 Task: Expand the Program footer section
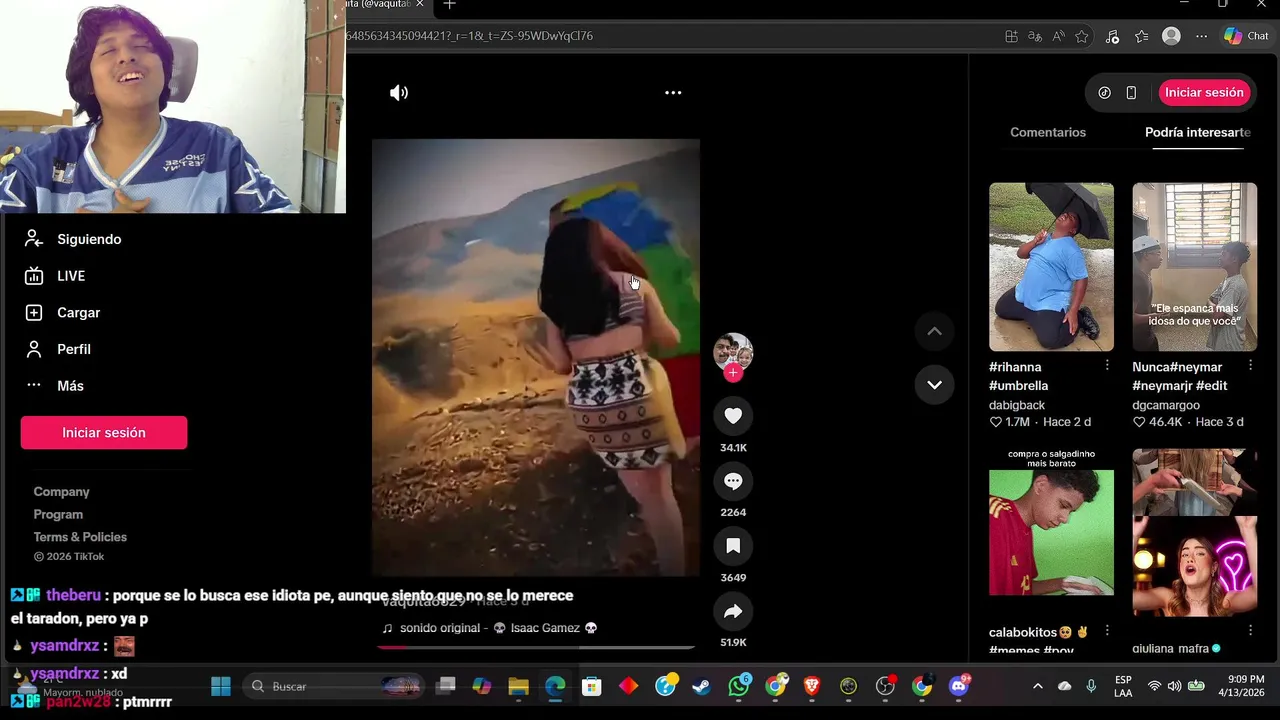[58, 514]
